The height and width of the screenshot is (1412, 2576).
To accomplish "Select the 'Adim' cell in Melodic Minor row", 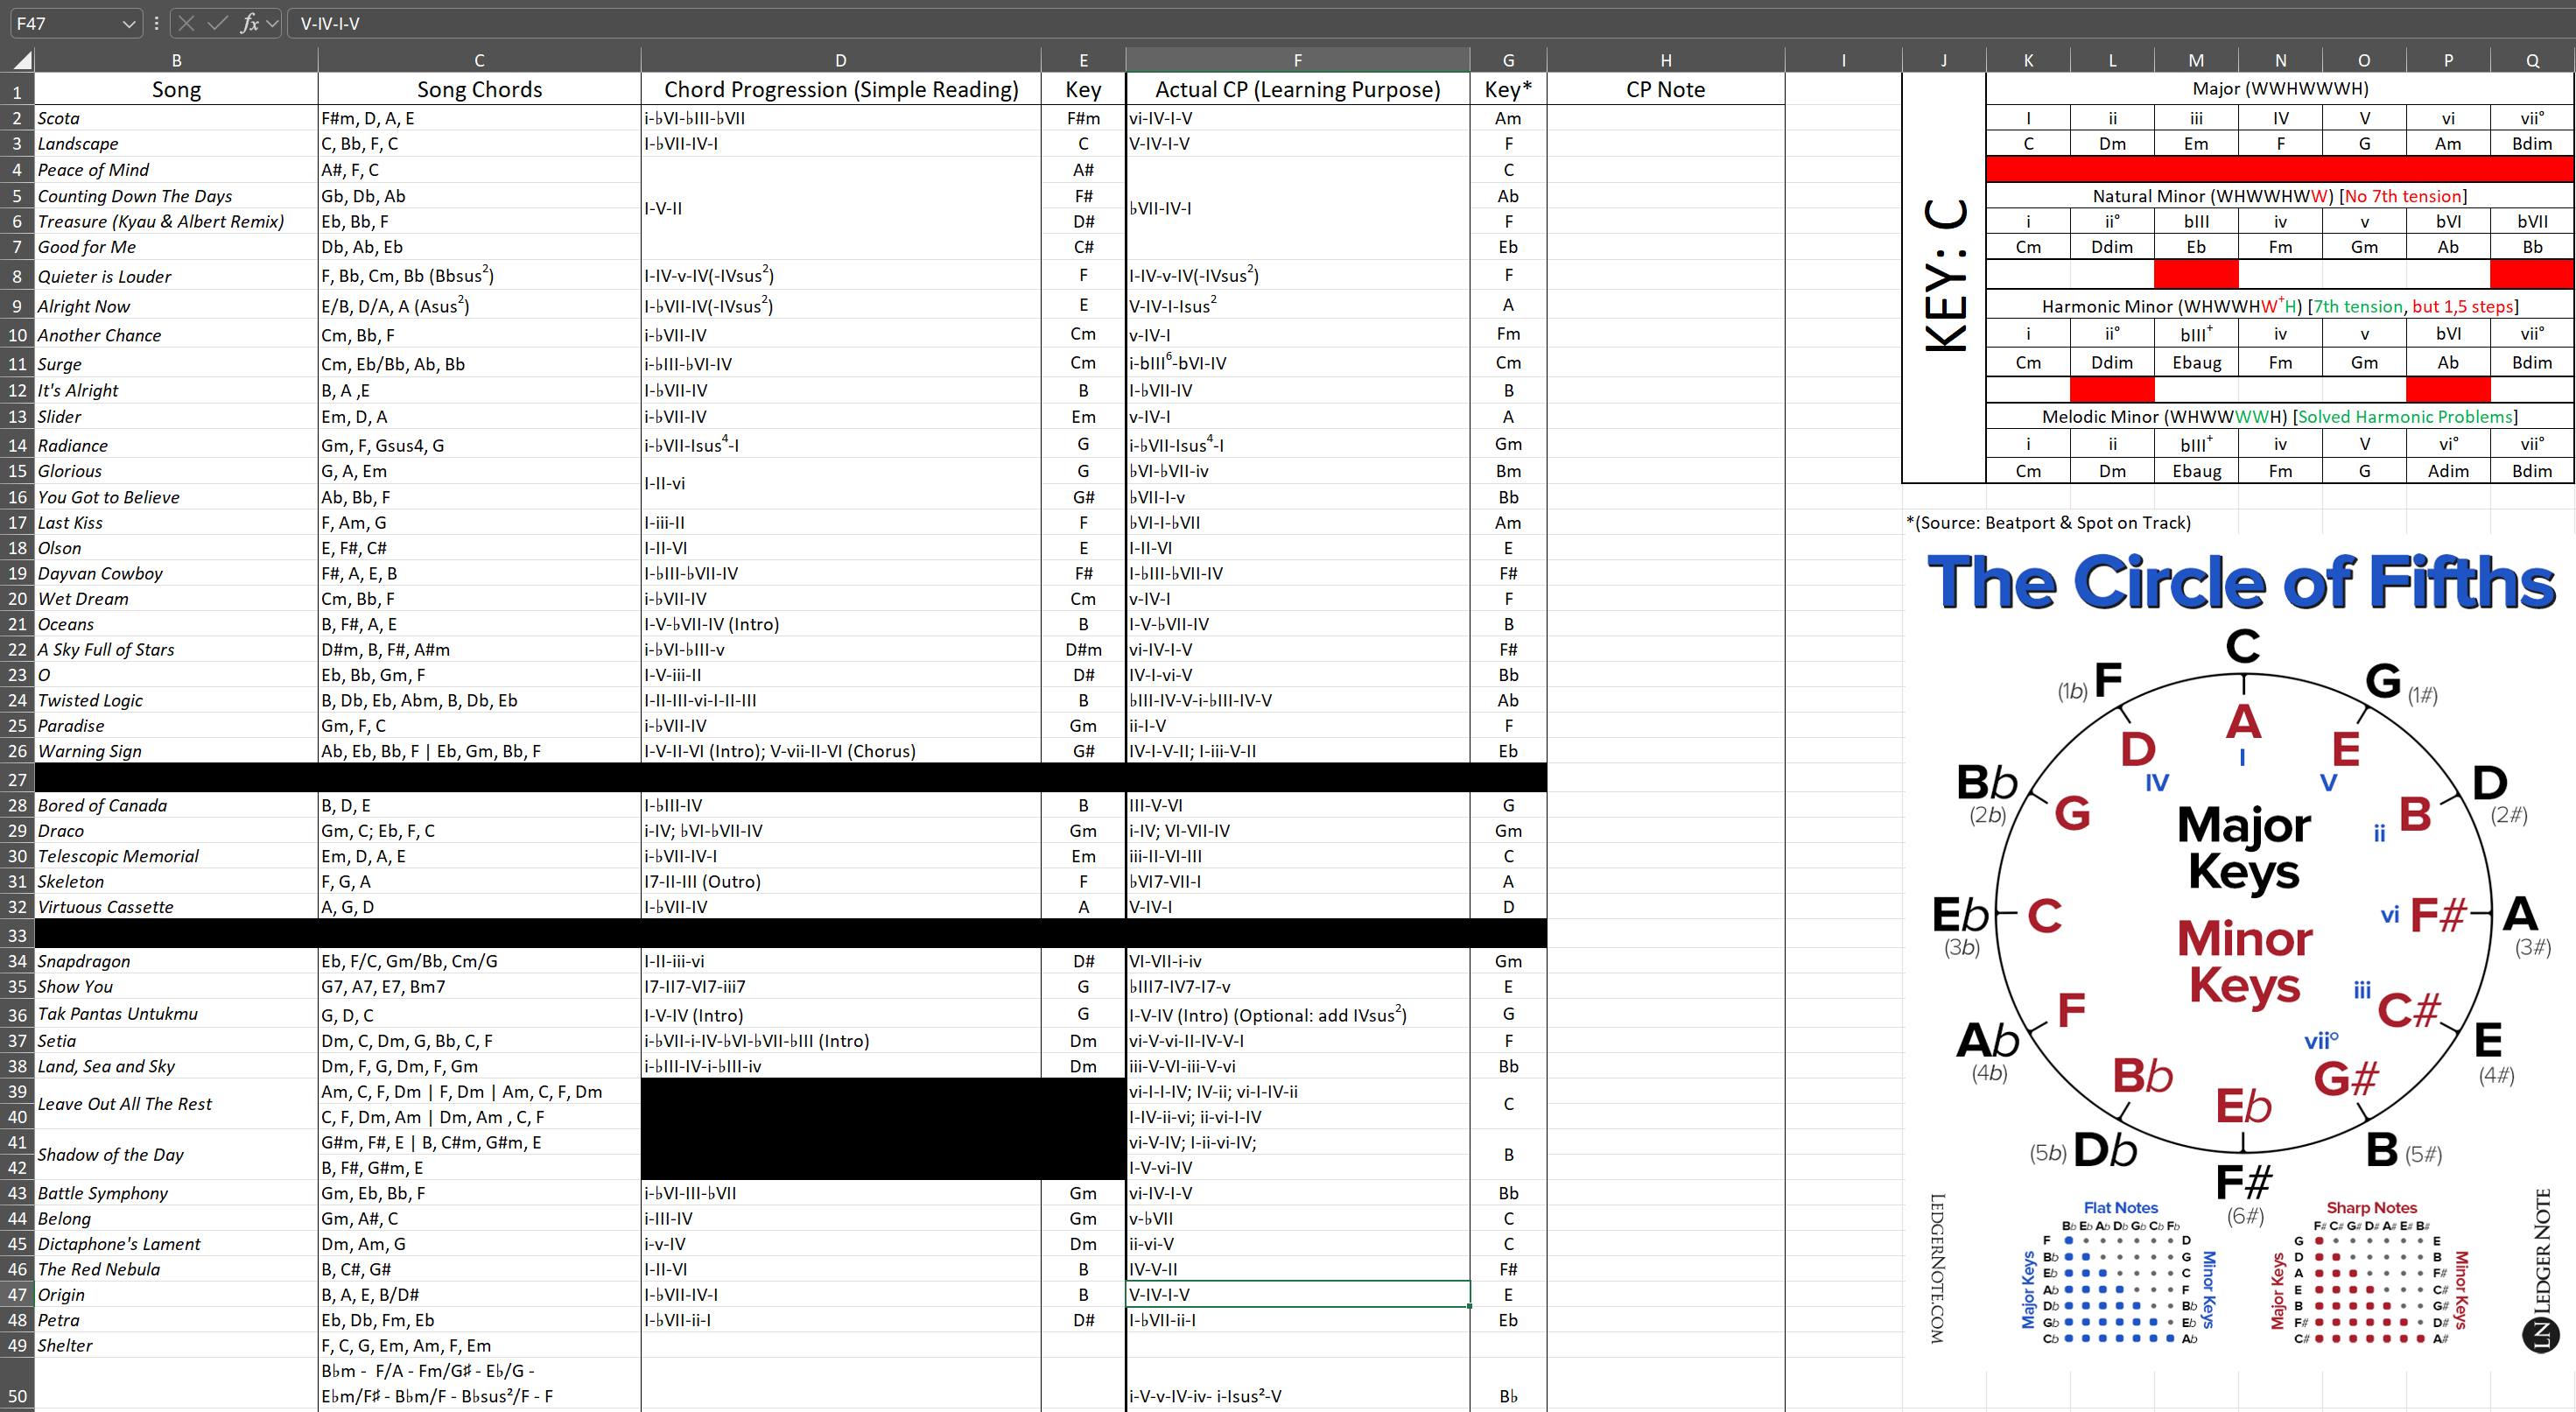I will [2448, 470].
